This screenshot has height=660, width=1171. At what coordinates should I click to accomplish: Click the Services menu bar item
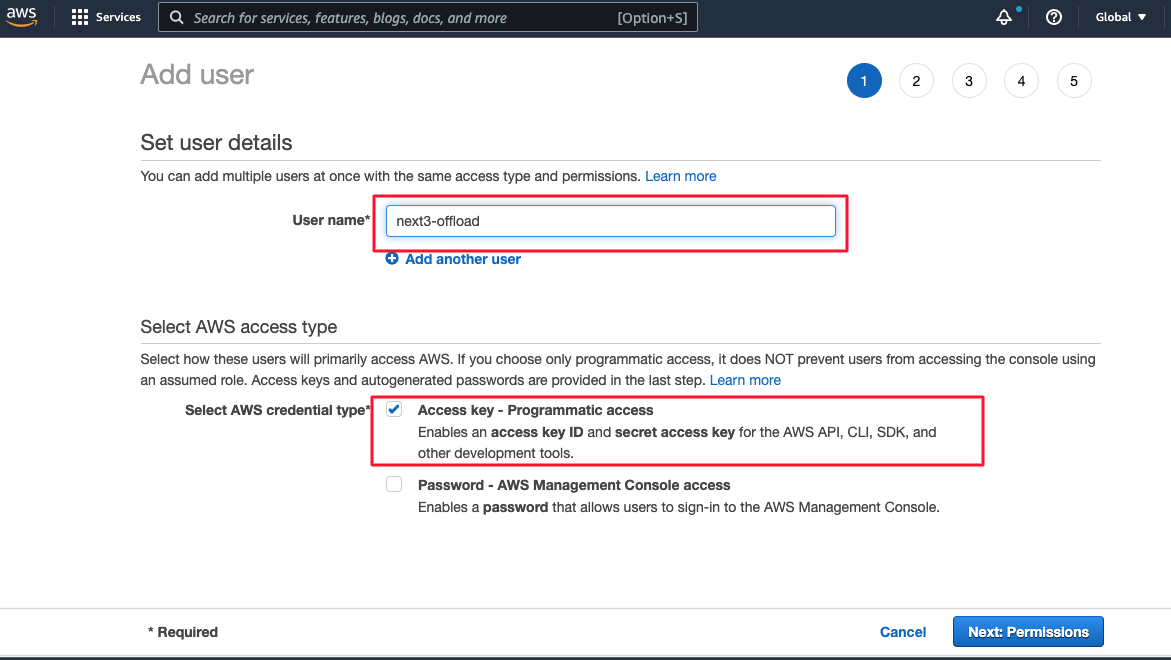coord(117,16)
